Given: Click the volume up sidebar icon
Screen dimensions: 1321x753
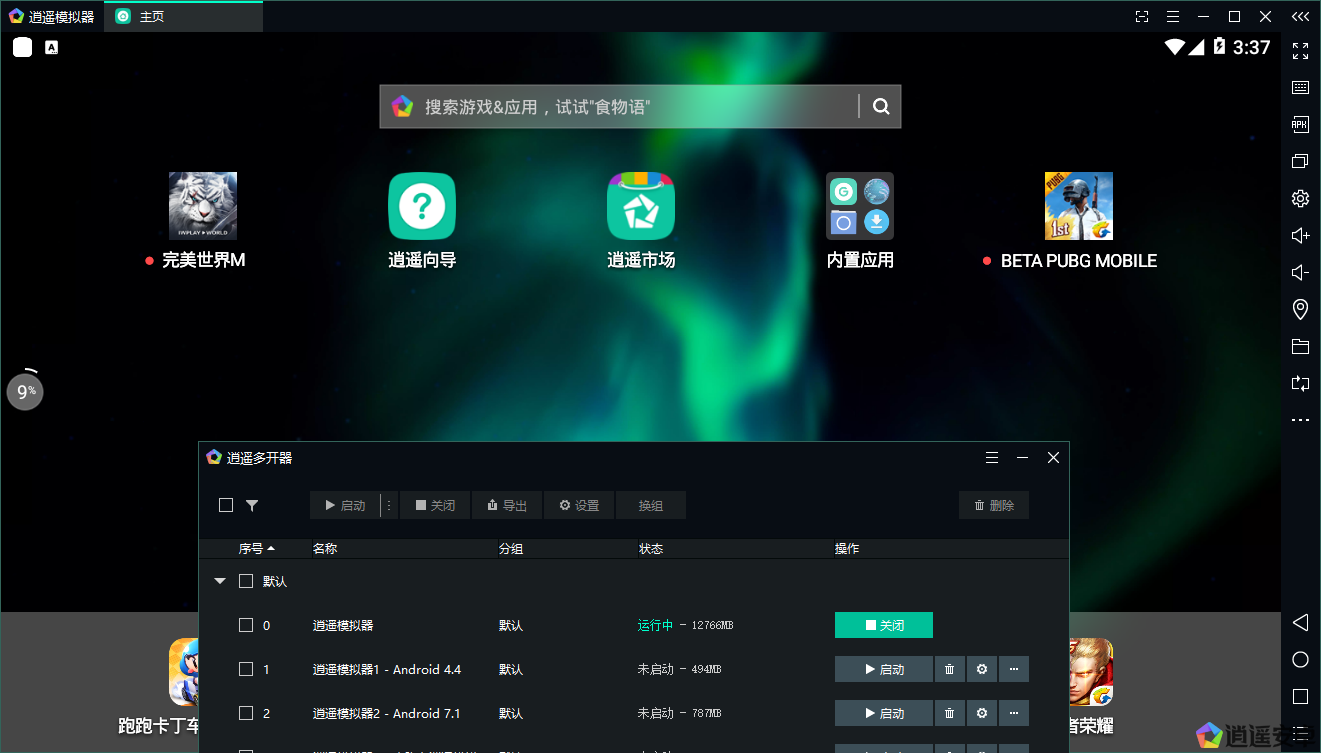Looking at the screenshot, I should tap(1300, 236).
